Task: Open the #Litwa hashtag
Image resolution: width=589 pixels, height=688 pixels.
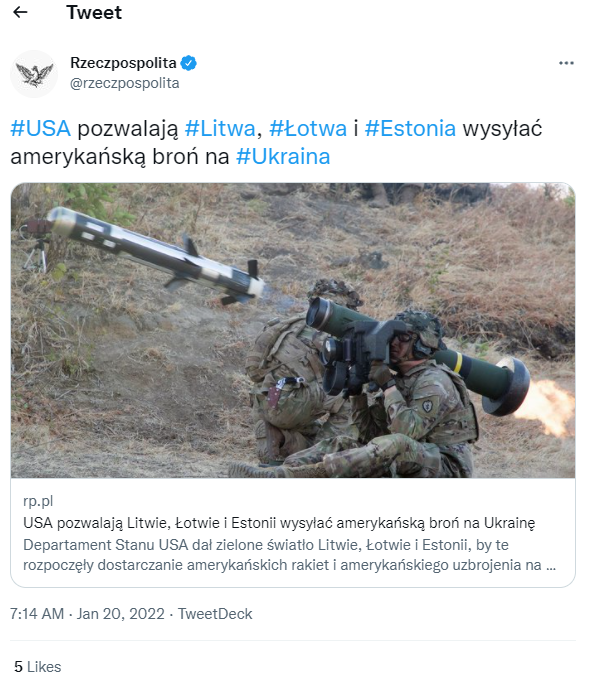Action: point(220,129)
